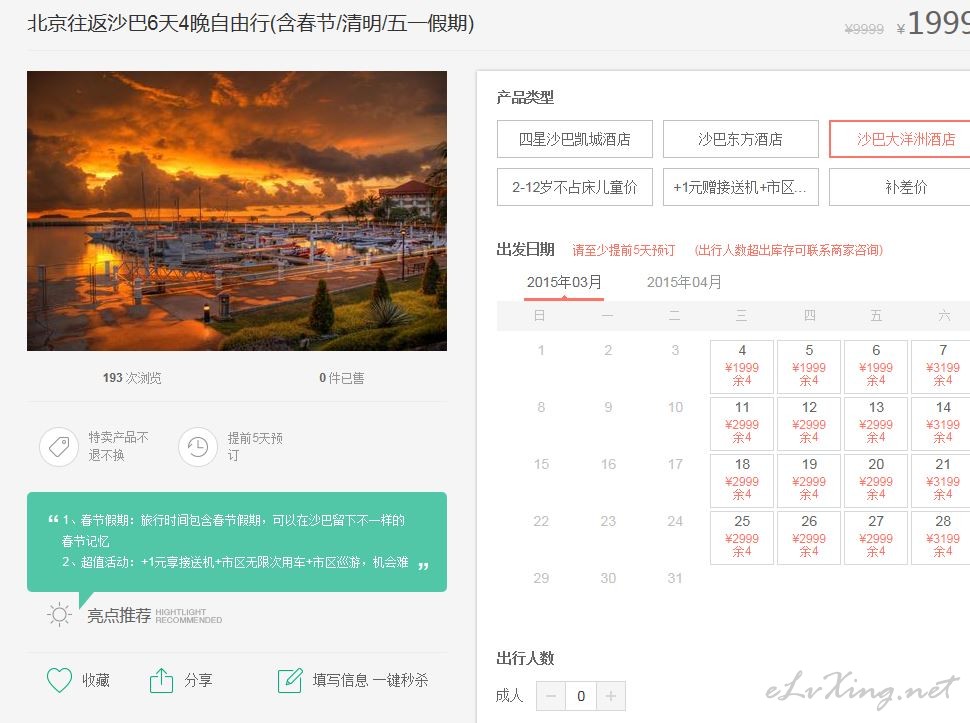Choose departure date March 14
970x723 pixels.
click(x=941, y=424)
